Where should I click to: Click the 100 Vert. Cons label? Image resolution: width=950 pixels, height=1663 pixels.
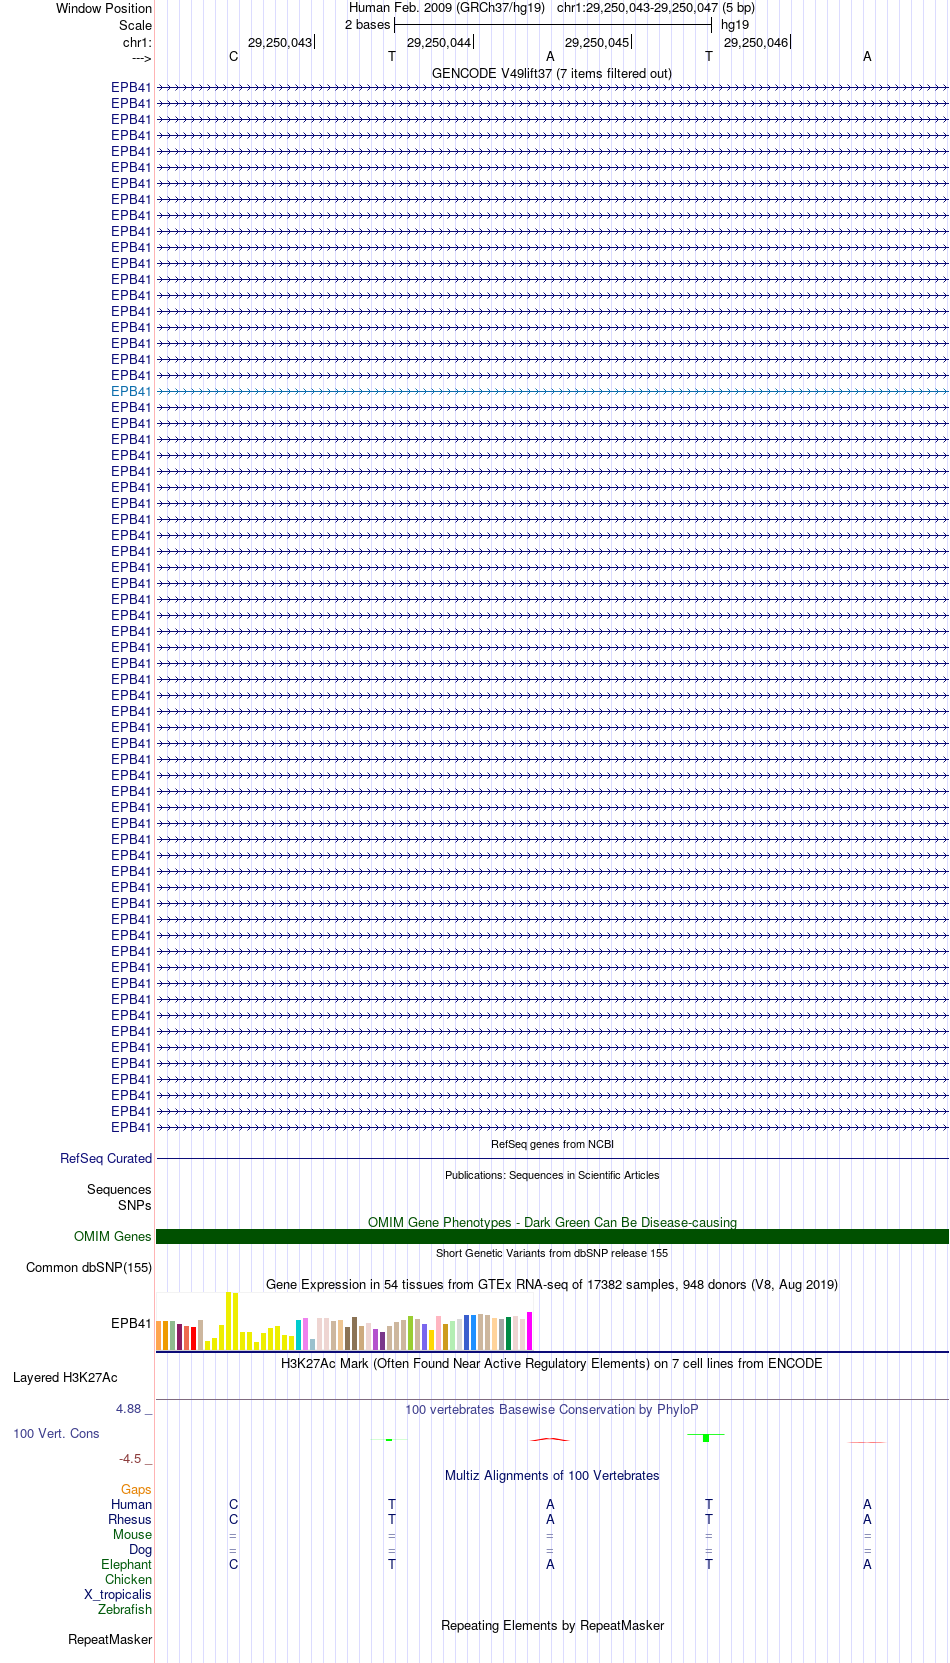(56, 1434)
